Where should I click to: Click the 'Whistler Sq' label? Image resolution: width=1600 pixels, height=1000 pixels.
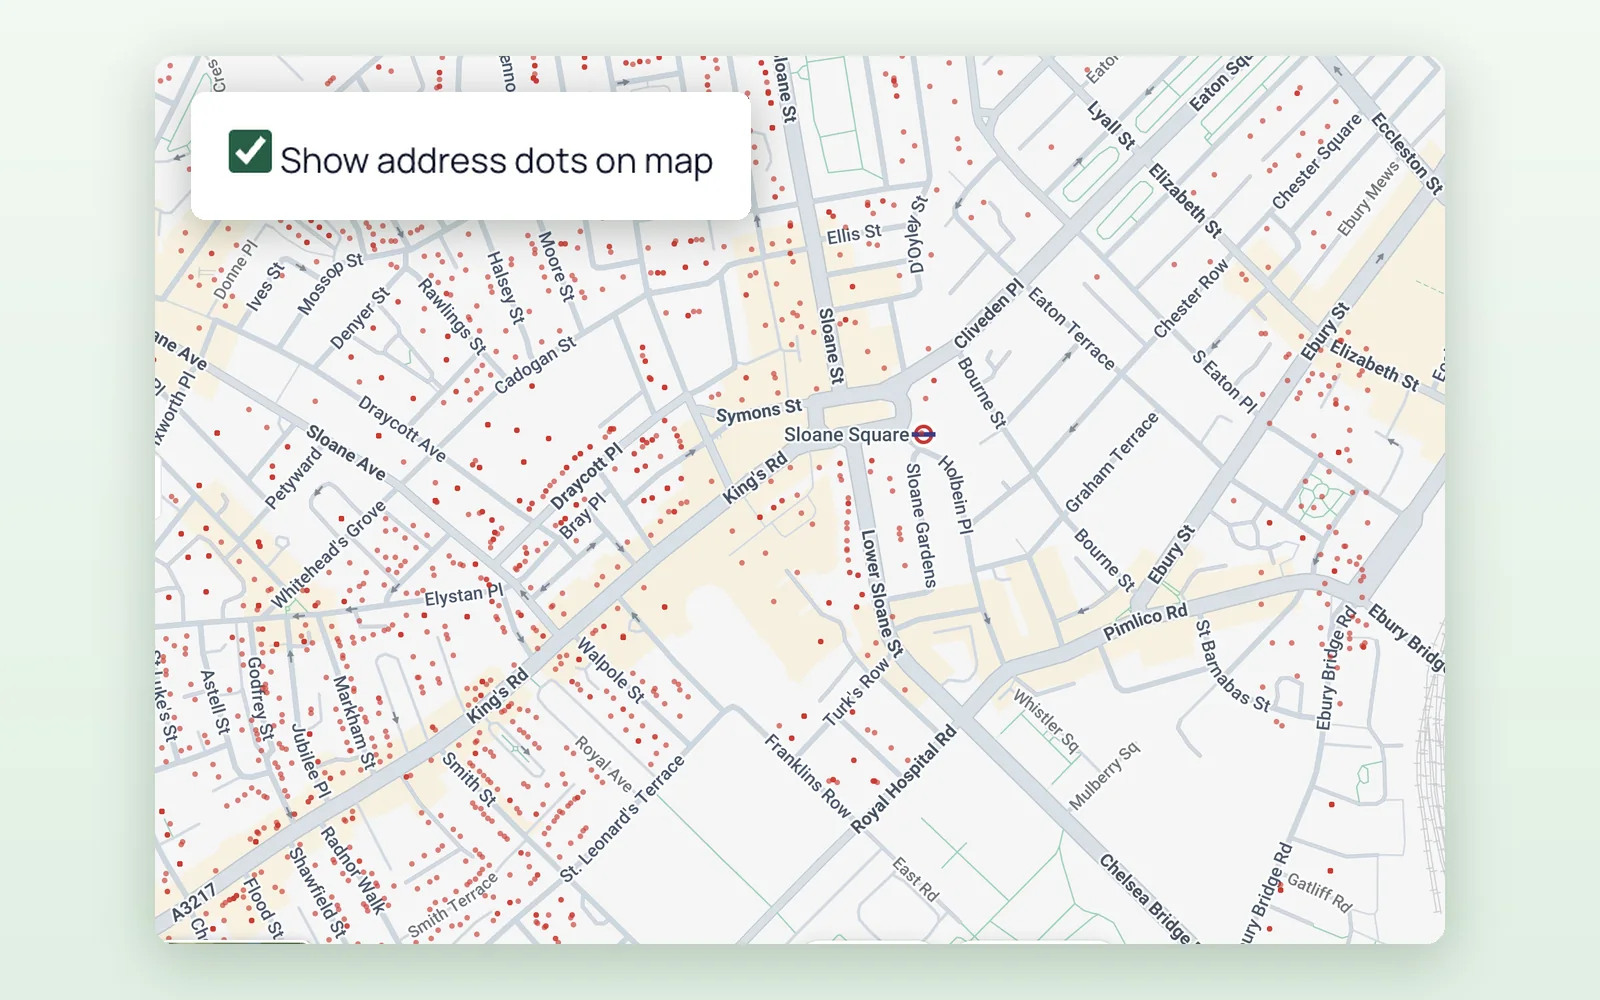coord(1046,721)
